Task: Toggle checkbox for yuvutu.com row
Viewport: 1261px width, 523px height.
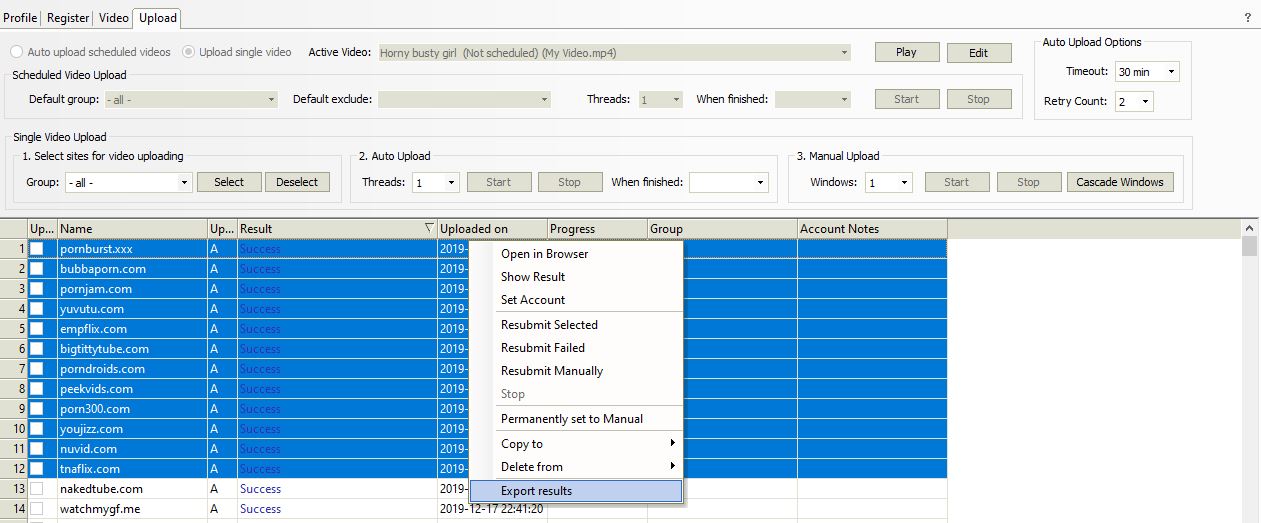Action: pyautogui.click(x=37, y=309)
